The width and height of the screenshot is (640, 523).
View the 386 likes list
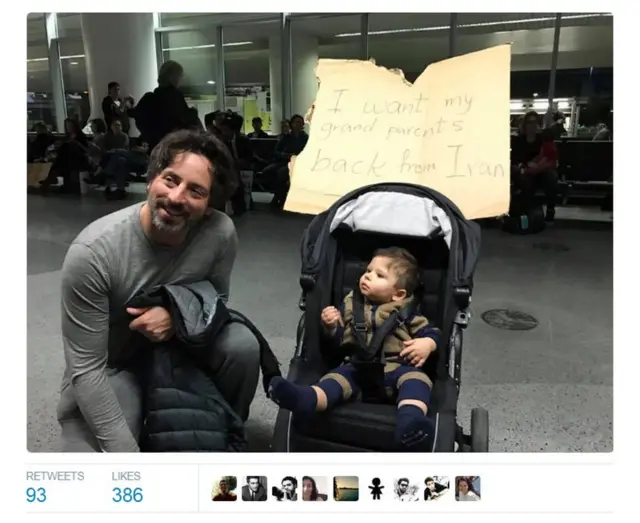pyautogui.click(x=127, y=495)
